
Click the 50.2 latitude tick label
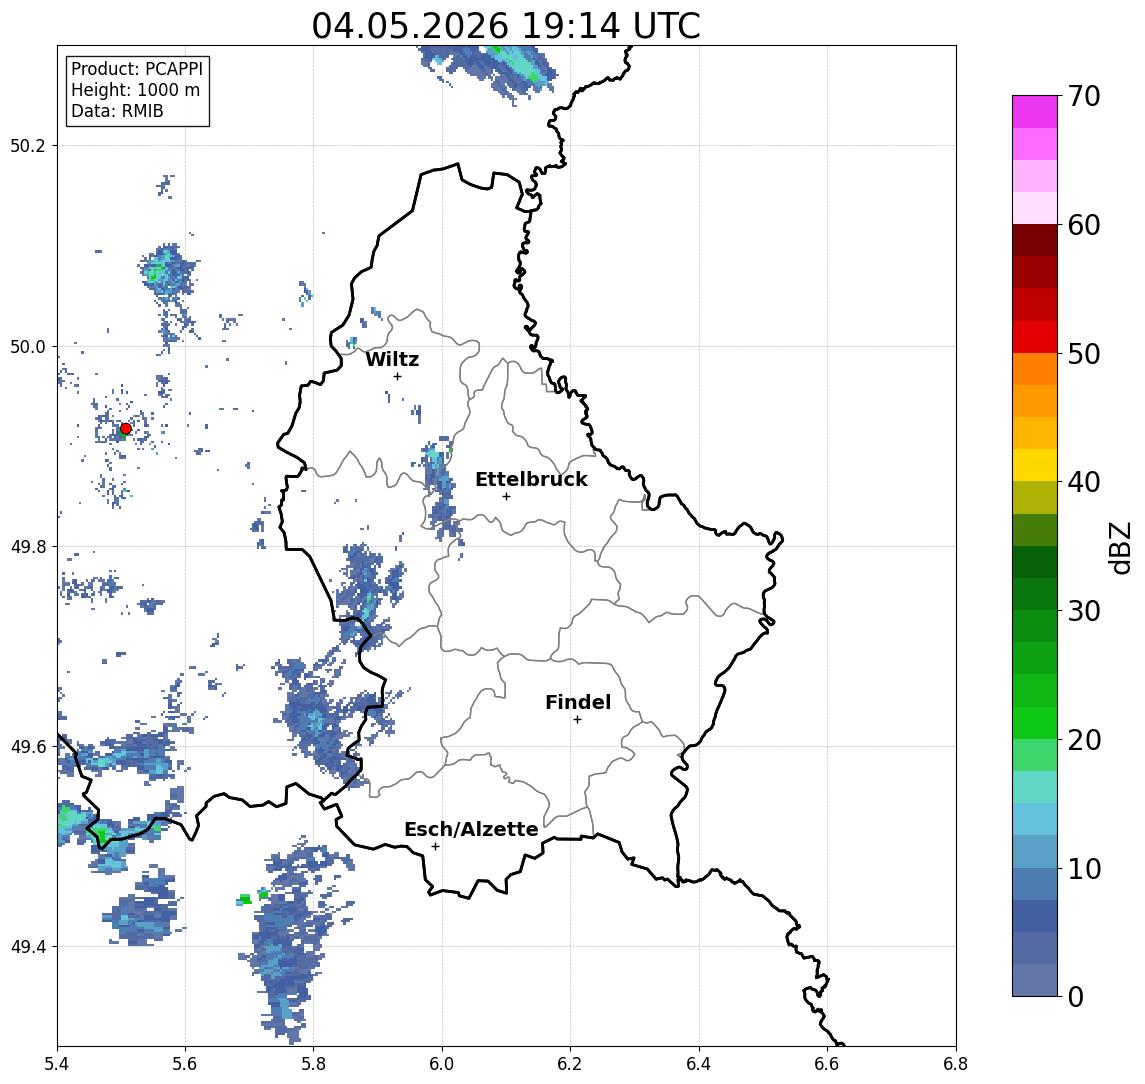(28, 145)
